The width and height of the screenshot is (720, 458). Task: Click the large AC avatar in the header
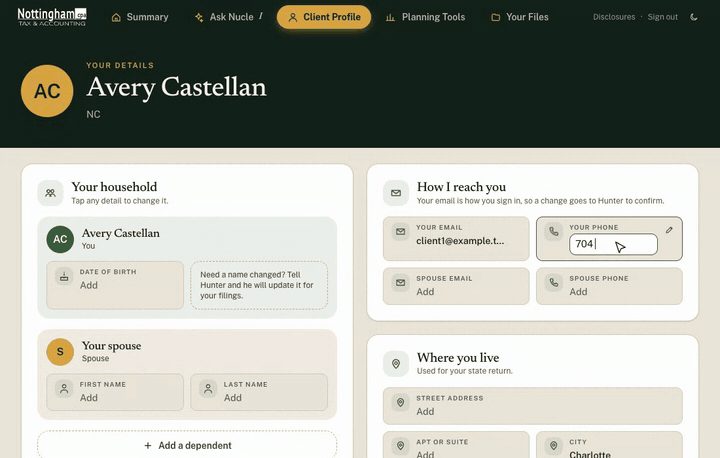(47, 91)
